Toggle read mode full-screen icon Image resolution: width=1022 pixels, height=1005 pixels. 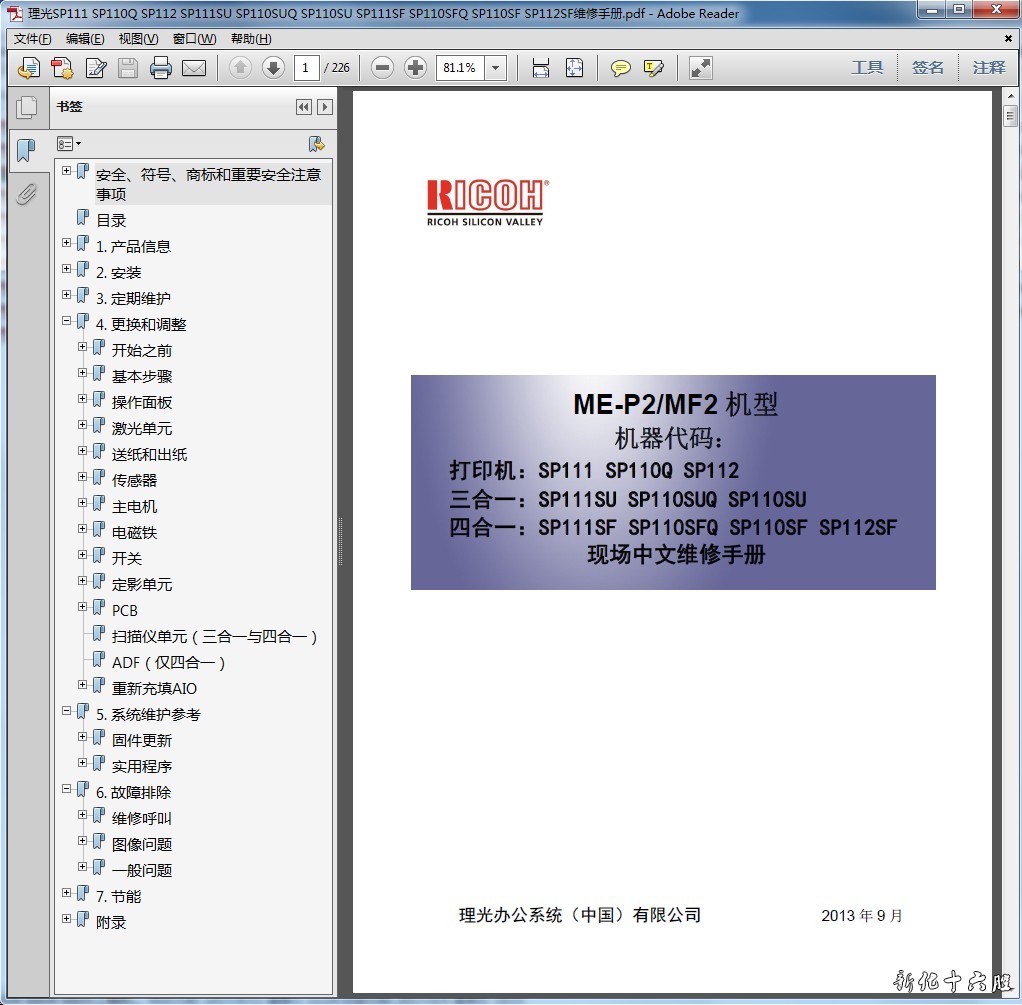pyautogui.click(x=701, y=68)
